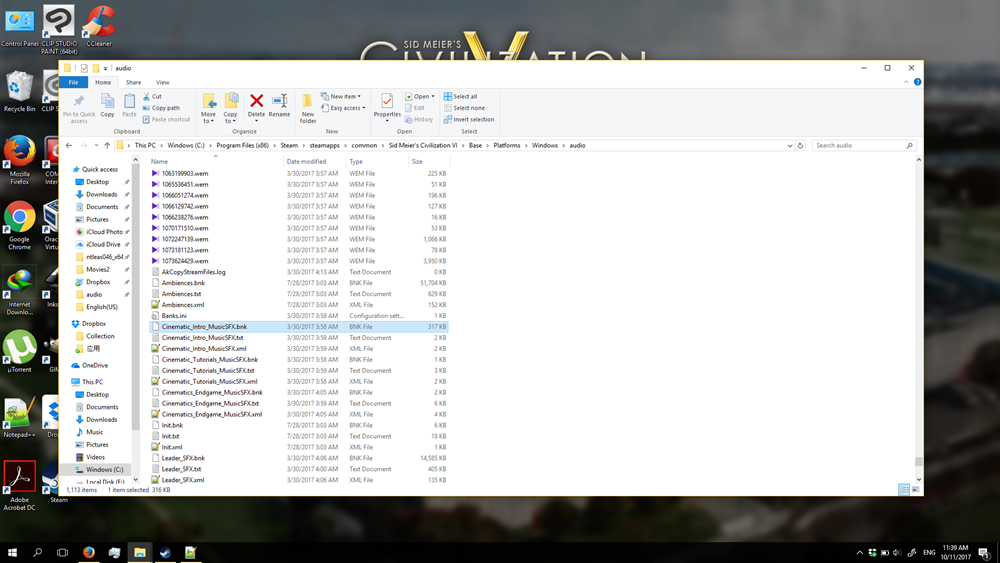Open the Quick Access Toolbar customize dropdown
The image size is (1000, 563).
105,68
